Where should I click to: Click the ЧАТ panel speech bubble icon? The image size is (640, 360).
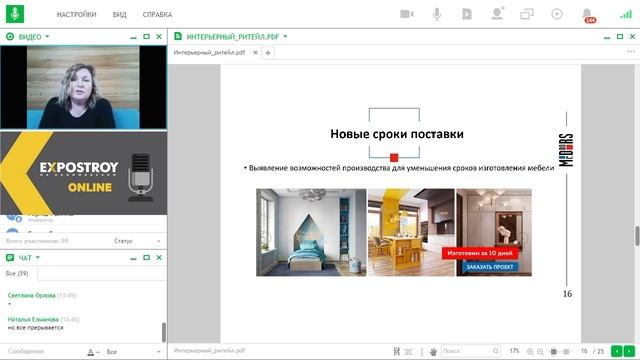coord(10,258)
